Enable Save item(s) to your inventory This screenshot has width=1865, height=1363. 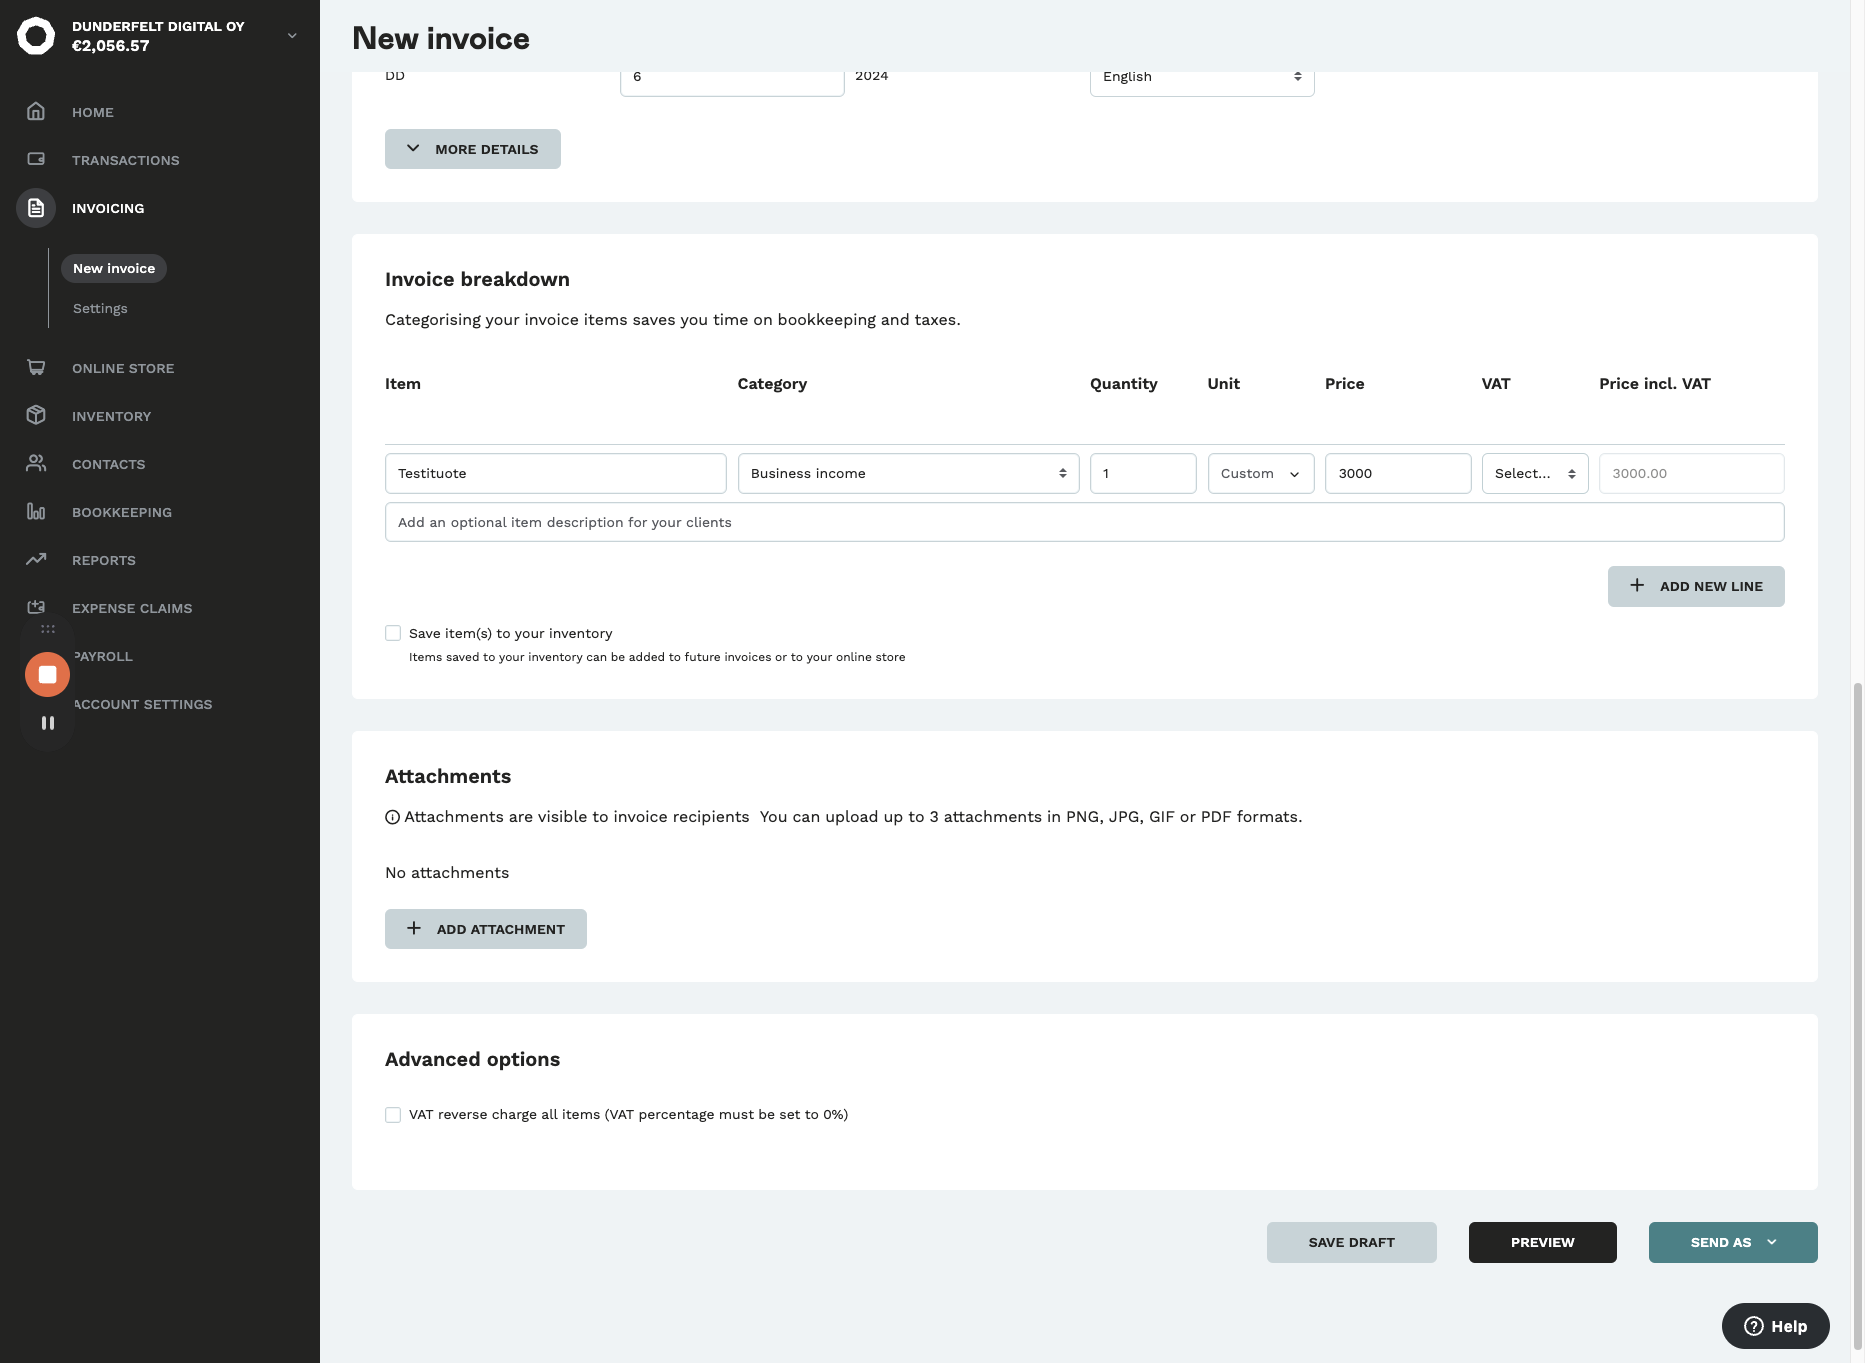pyautogui.click(x=393, y=634)
